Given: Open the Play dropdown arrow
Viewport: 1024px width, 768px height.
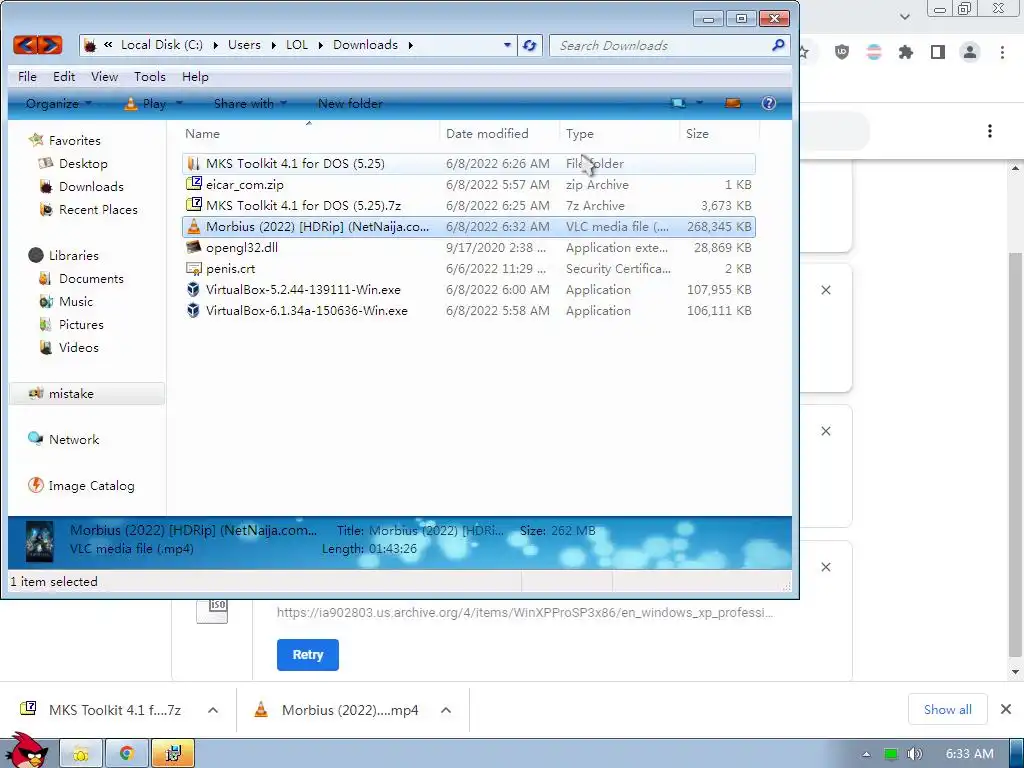Looking at the screenshot, I should (179, 103).
